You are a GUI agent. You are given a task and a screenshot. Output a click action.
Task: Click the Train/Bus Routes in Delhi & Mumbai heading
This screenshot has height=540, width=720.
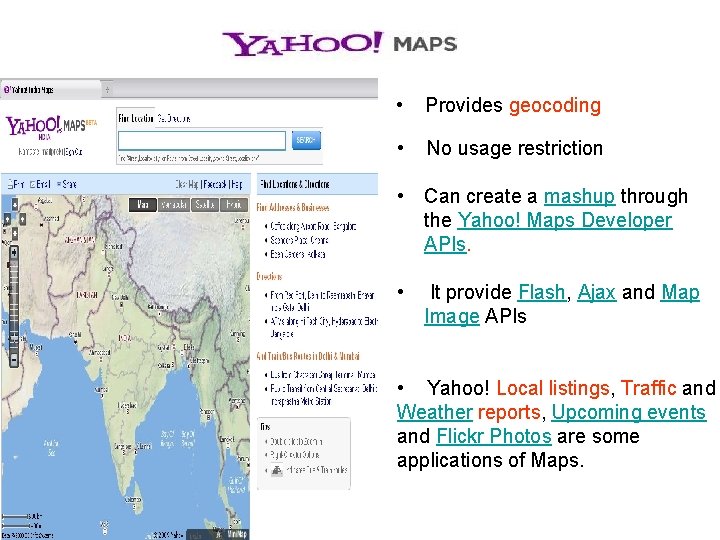click(x=308, y=356)
